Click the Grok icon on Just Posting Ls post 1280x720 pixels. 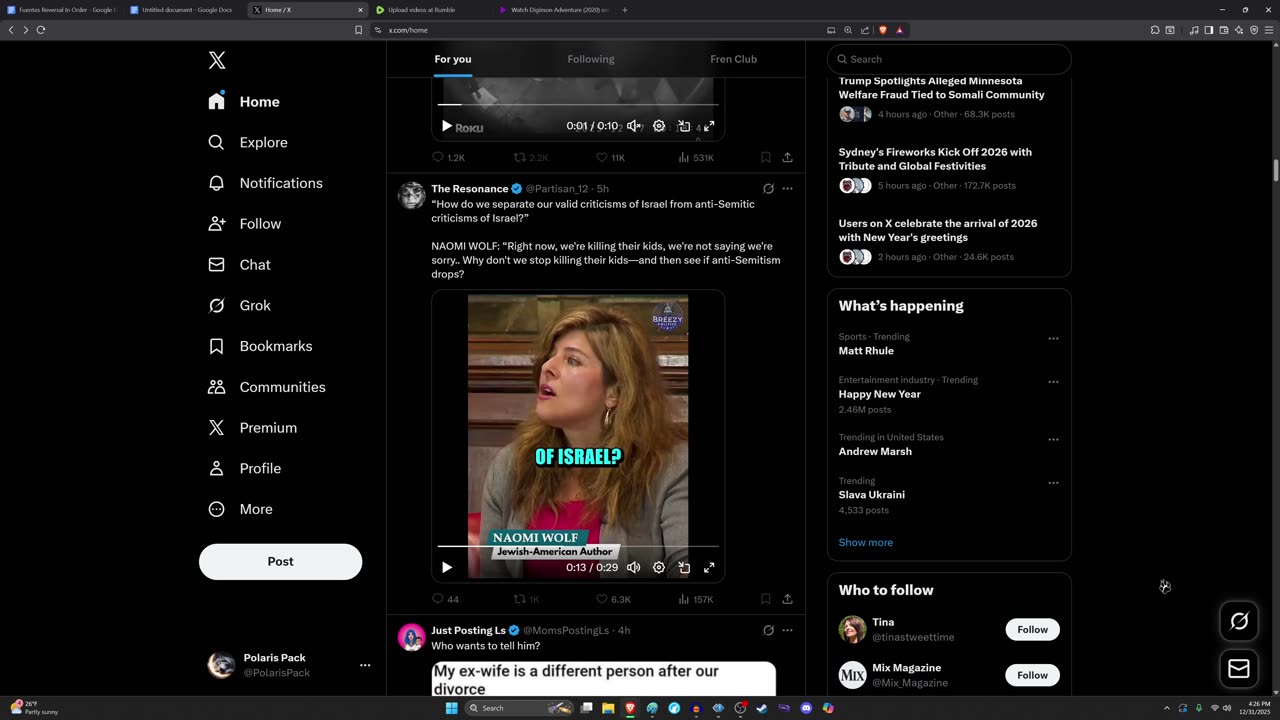click(x=768, y=630)
